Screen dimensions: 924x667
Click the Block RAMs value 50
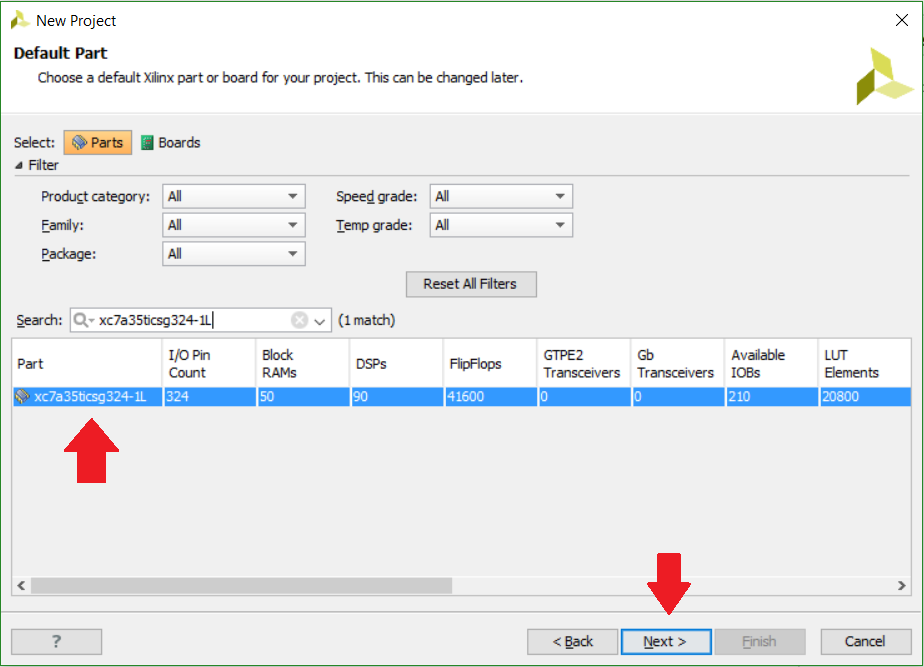267,397
